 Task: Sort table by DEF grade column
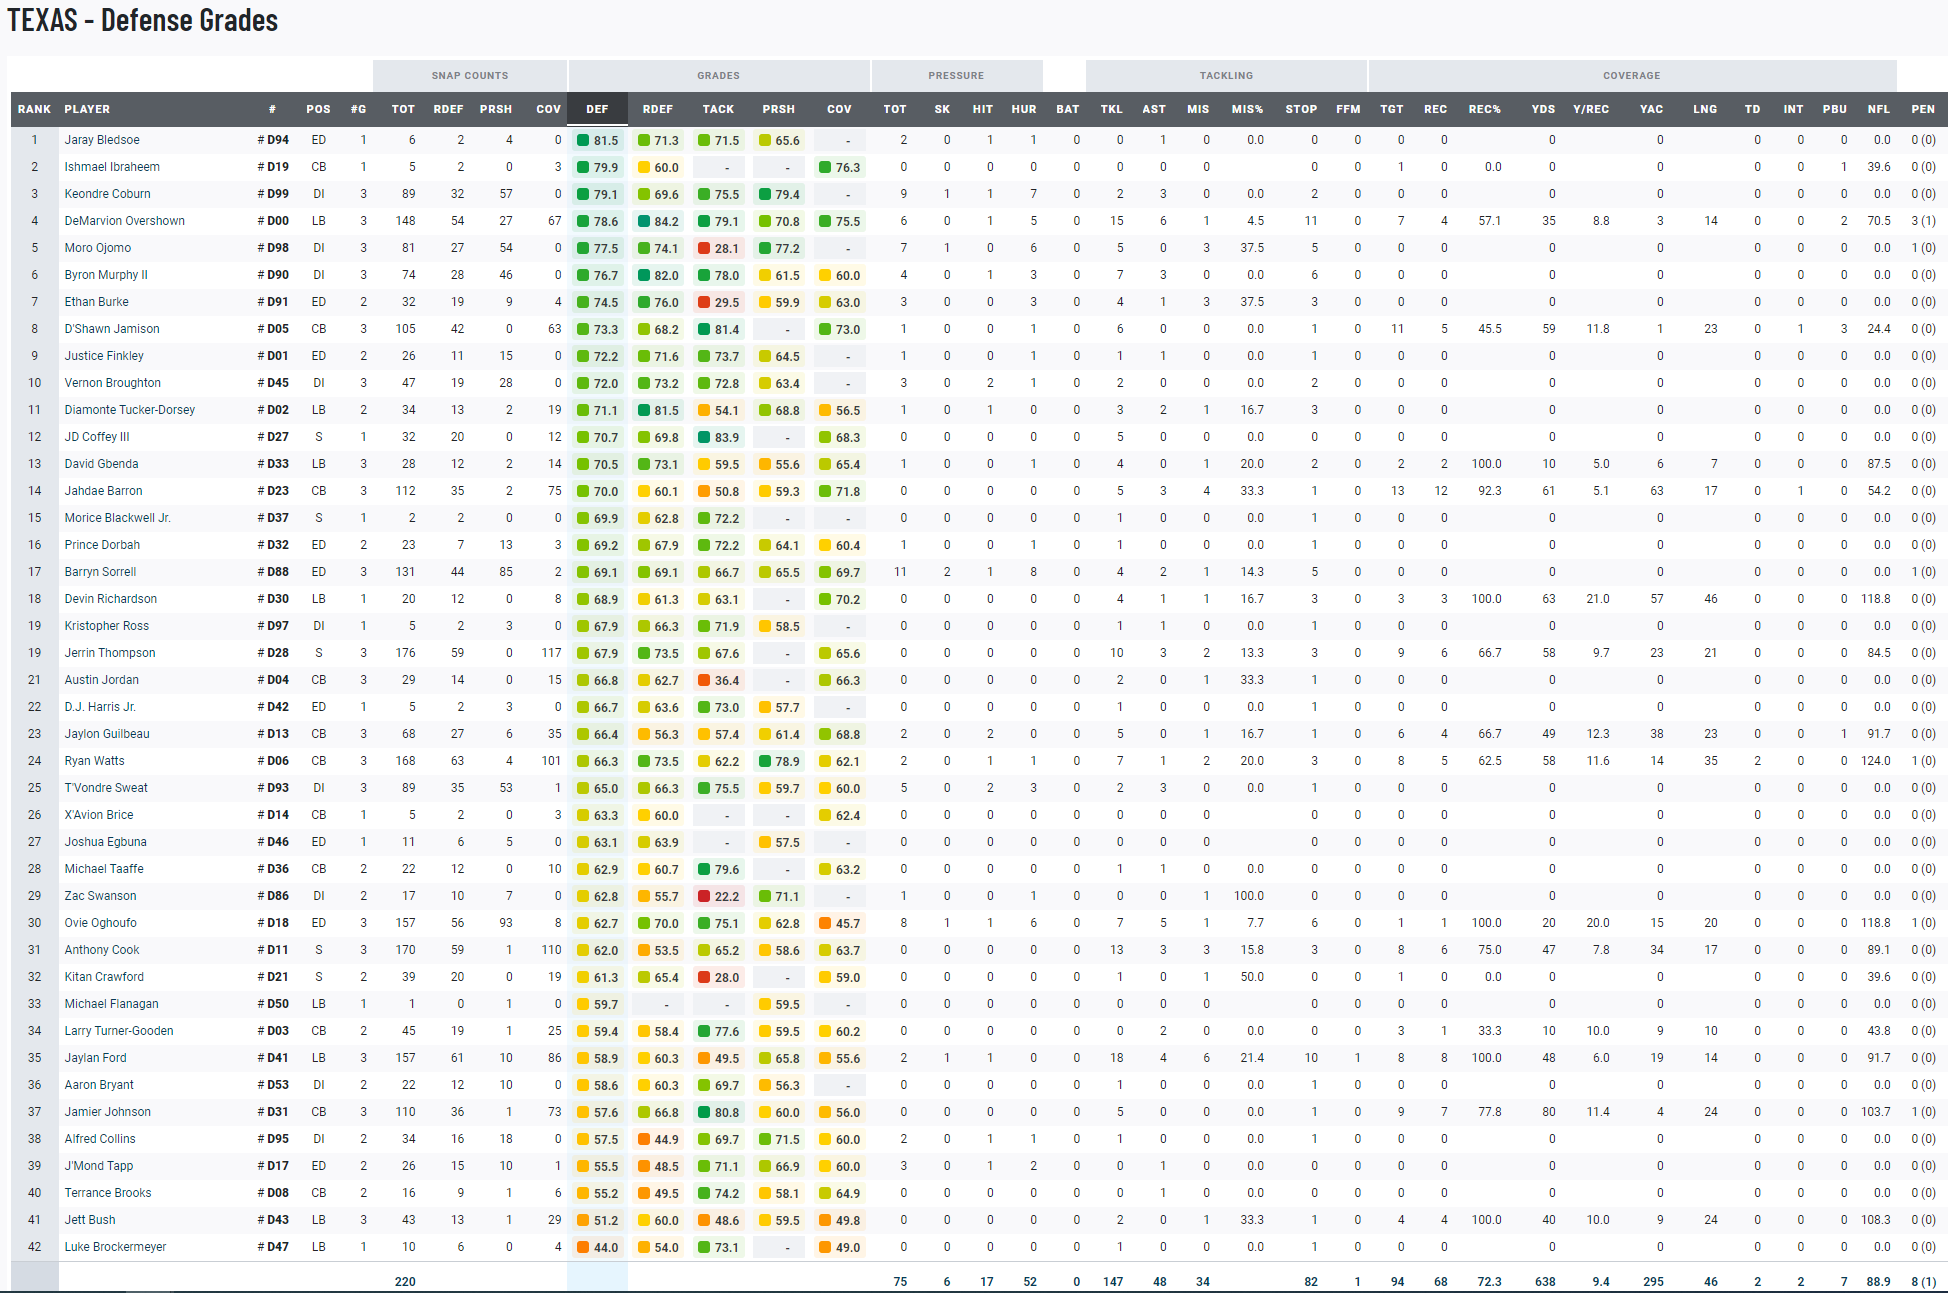click(x=597, y=109)
